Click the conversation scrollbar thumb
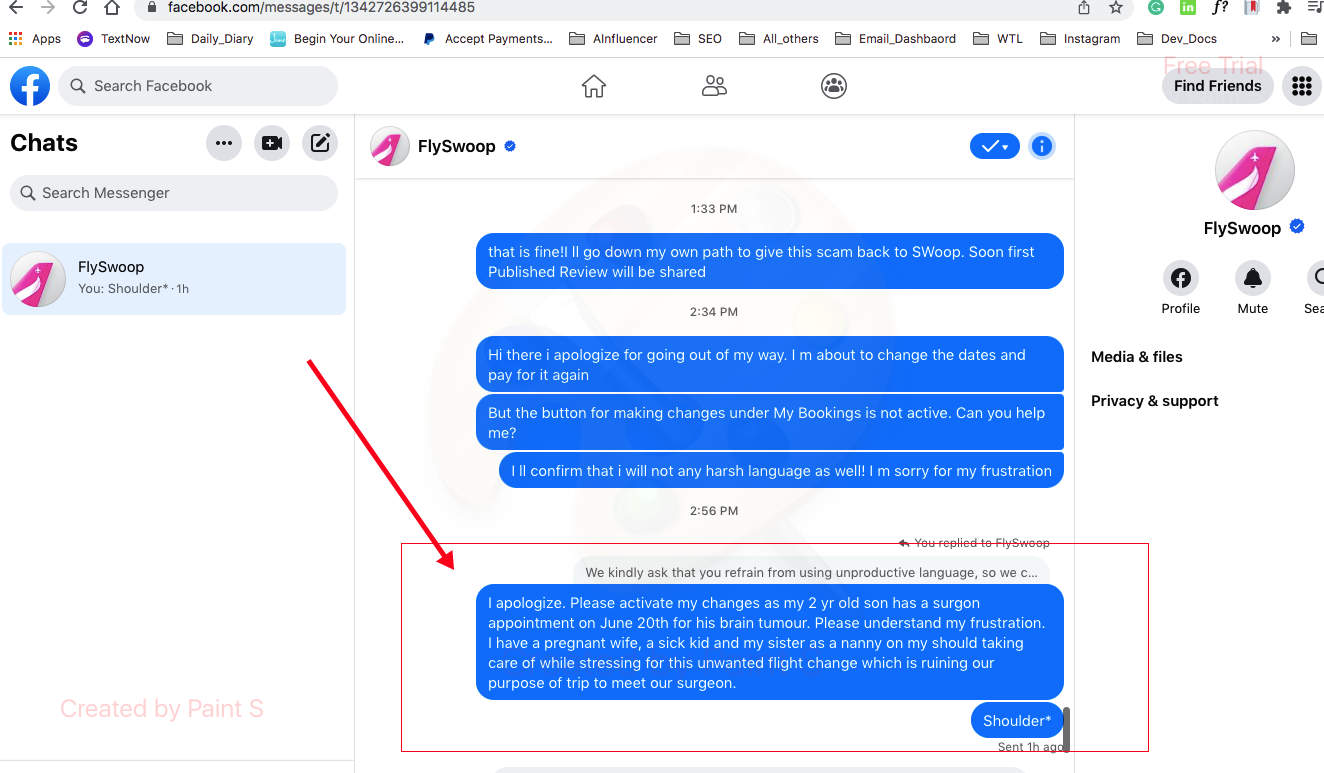The image size is (1324, 773). [x=1066, y=729]
